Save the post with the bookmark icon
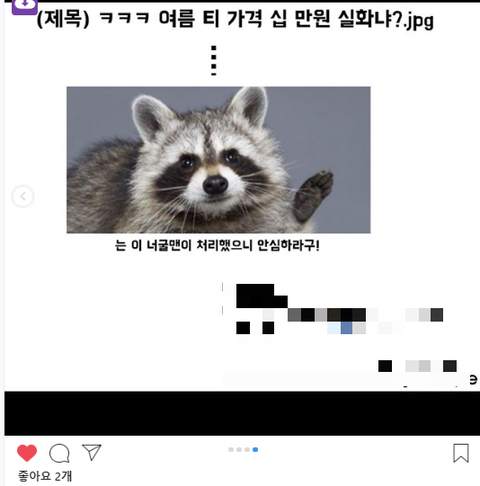Image resolution: width=480 pixels, height=486 pixels. pyautogui.click(x=461, y=453)
